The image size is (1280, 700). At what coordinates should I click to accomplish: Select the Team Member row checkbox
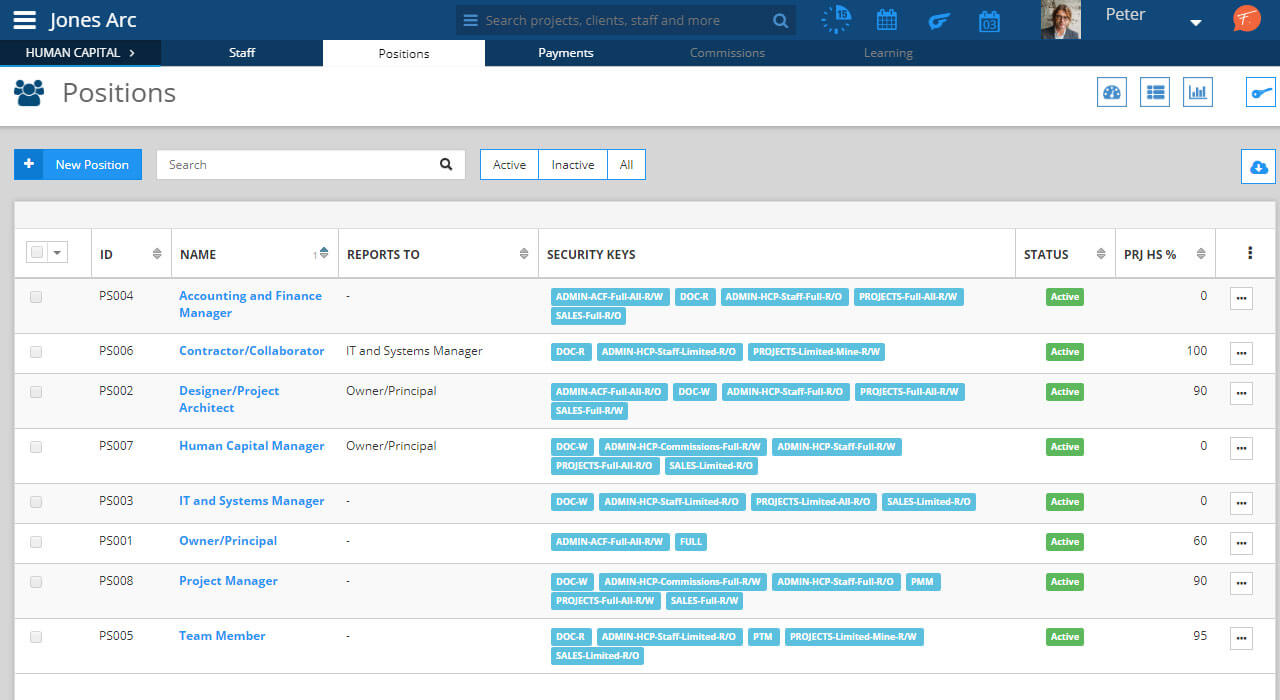click(x=36, y=637)
